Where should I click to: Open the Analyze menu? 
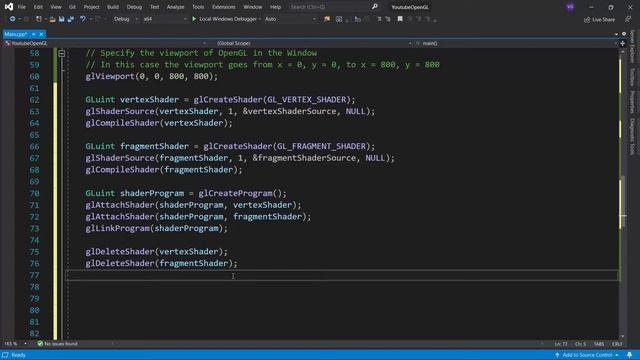point(176,7)
